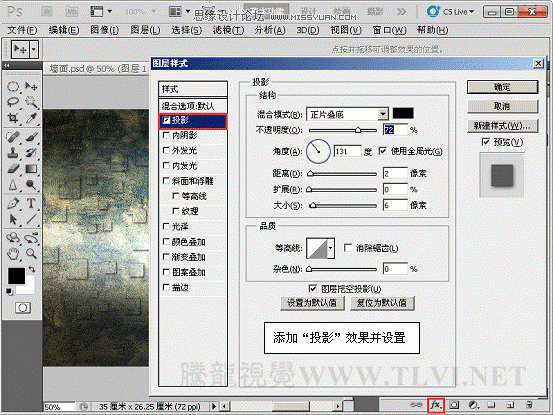The width and height of the screenshot is (553, 415).
Task: Click the add layer mask icon
Action: click(454, 405)
